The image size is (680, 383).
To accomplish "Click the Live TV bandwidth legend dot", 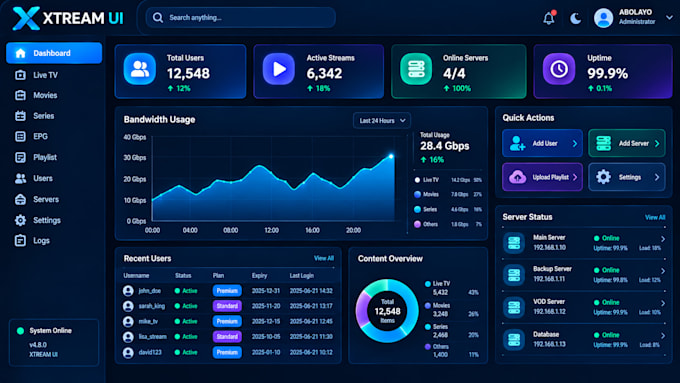I will (x=417, y=180).
